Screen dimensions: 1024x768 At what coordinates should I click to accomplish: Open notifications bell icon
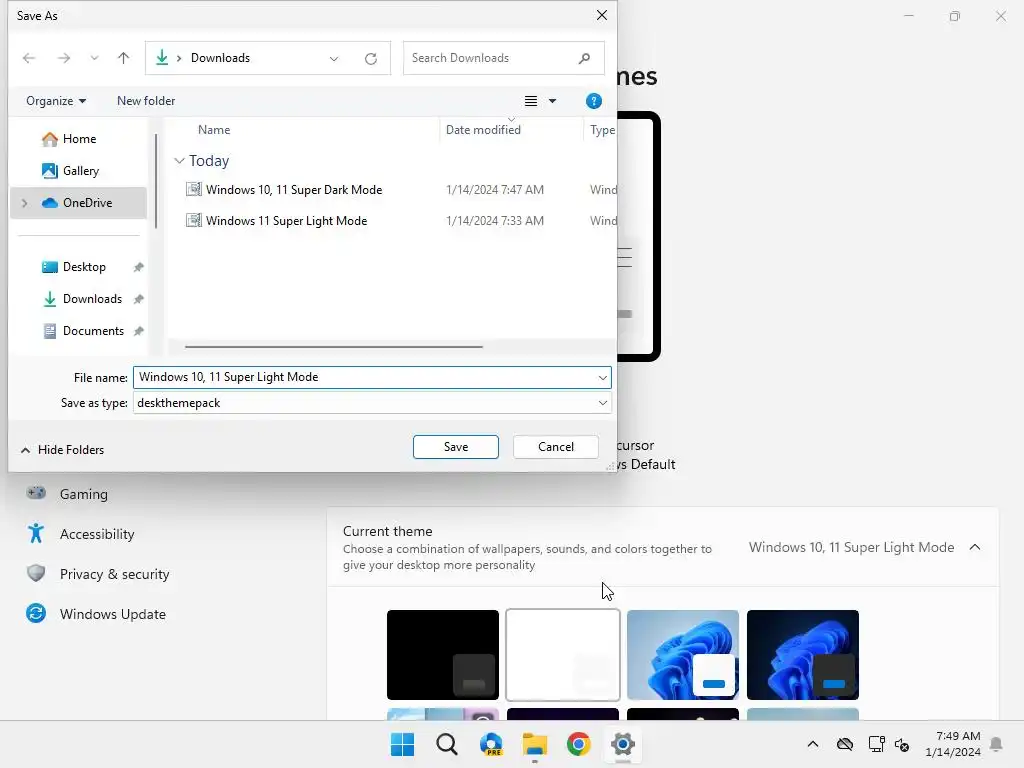[x=997, y=744]
